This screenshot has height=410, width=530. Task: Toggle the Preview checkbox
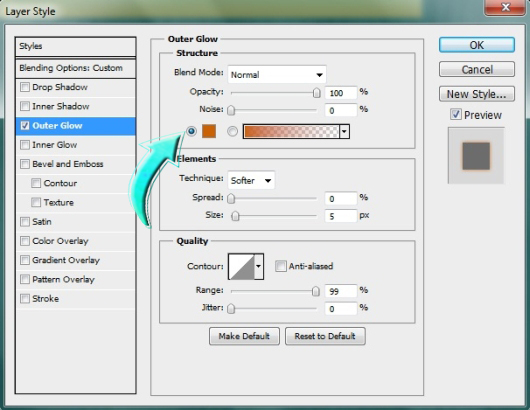456,115
